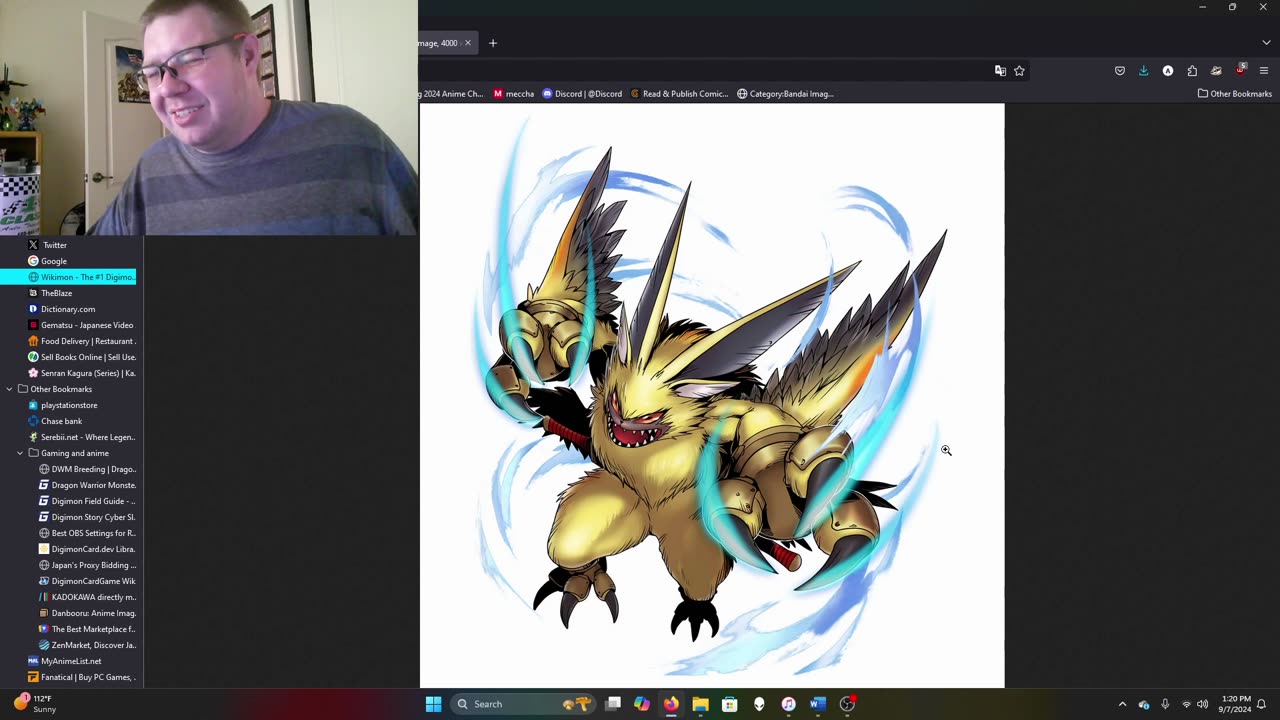Viewport: 1280px width, 720px height.
Task: Open Read & Publish Comic bookmark
Action: tap(679, 94)
